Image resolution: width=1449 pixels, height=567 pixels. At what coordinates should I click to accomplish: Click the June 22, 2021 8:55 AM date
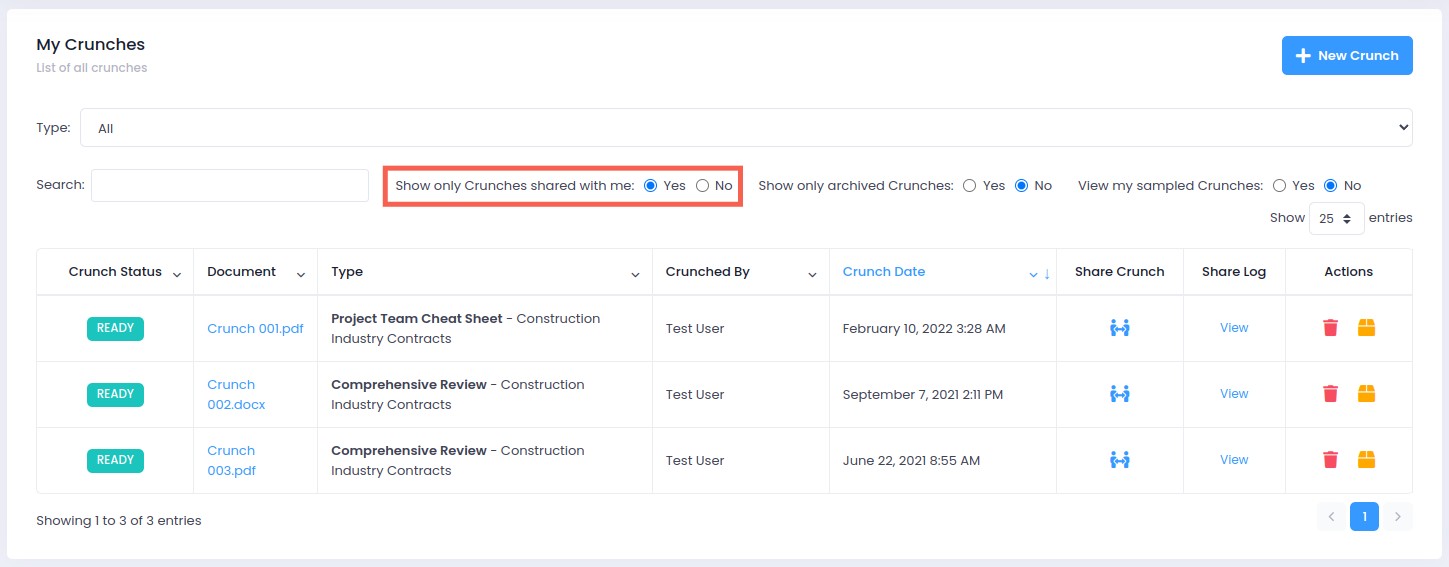911,460
